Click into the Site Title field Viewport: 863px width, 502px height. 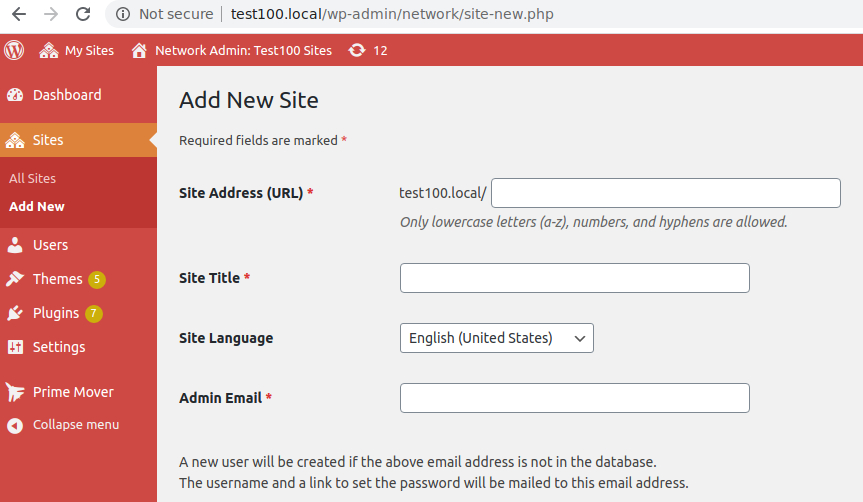coord(575,278)
